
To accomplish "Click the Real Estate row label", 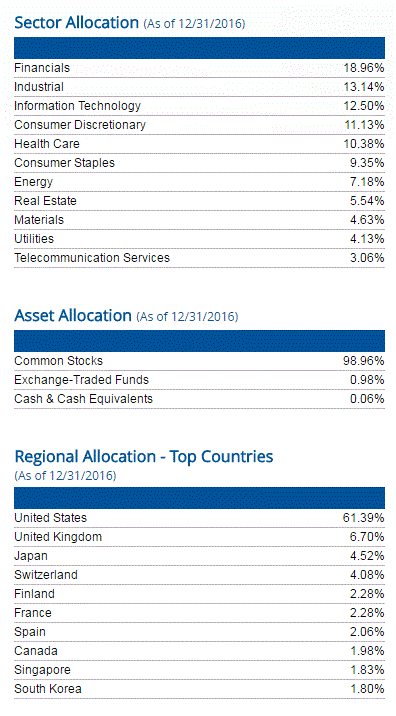I will (x=45, y=201).
